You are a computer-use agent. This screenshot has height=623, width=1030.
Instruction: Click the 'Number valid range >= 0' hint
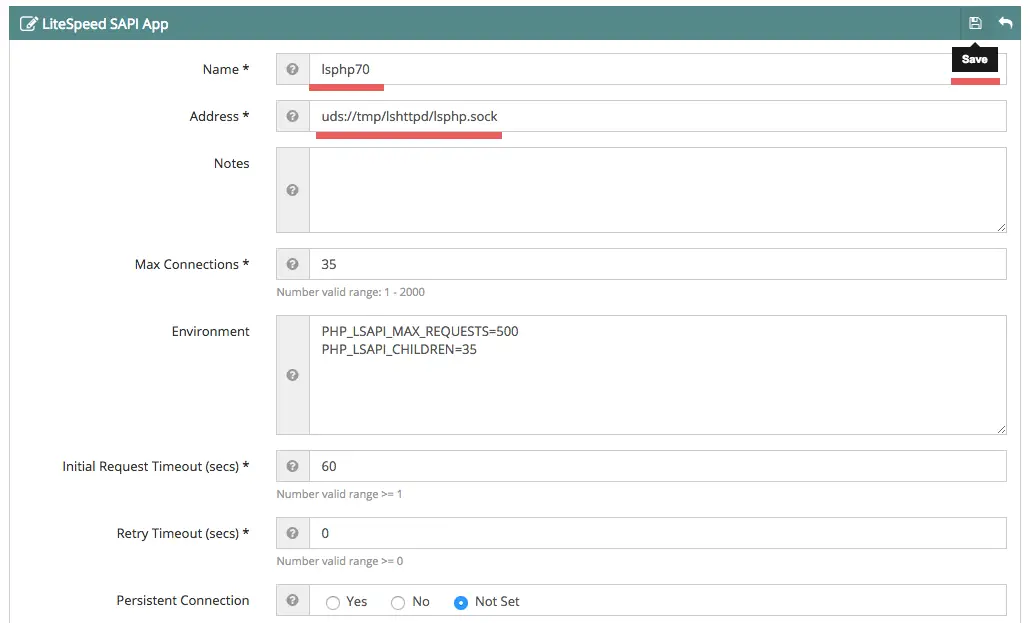pos(340,561)
